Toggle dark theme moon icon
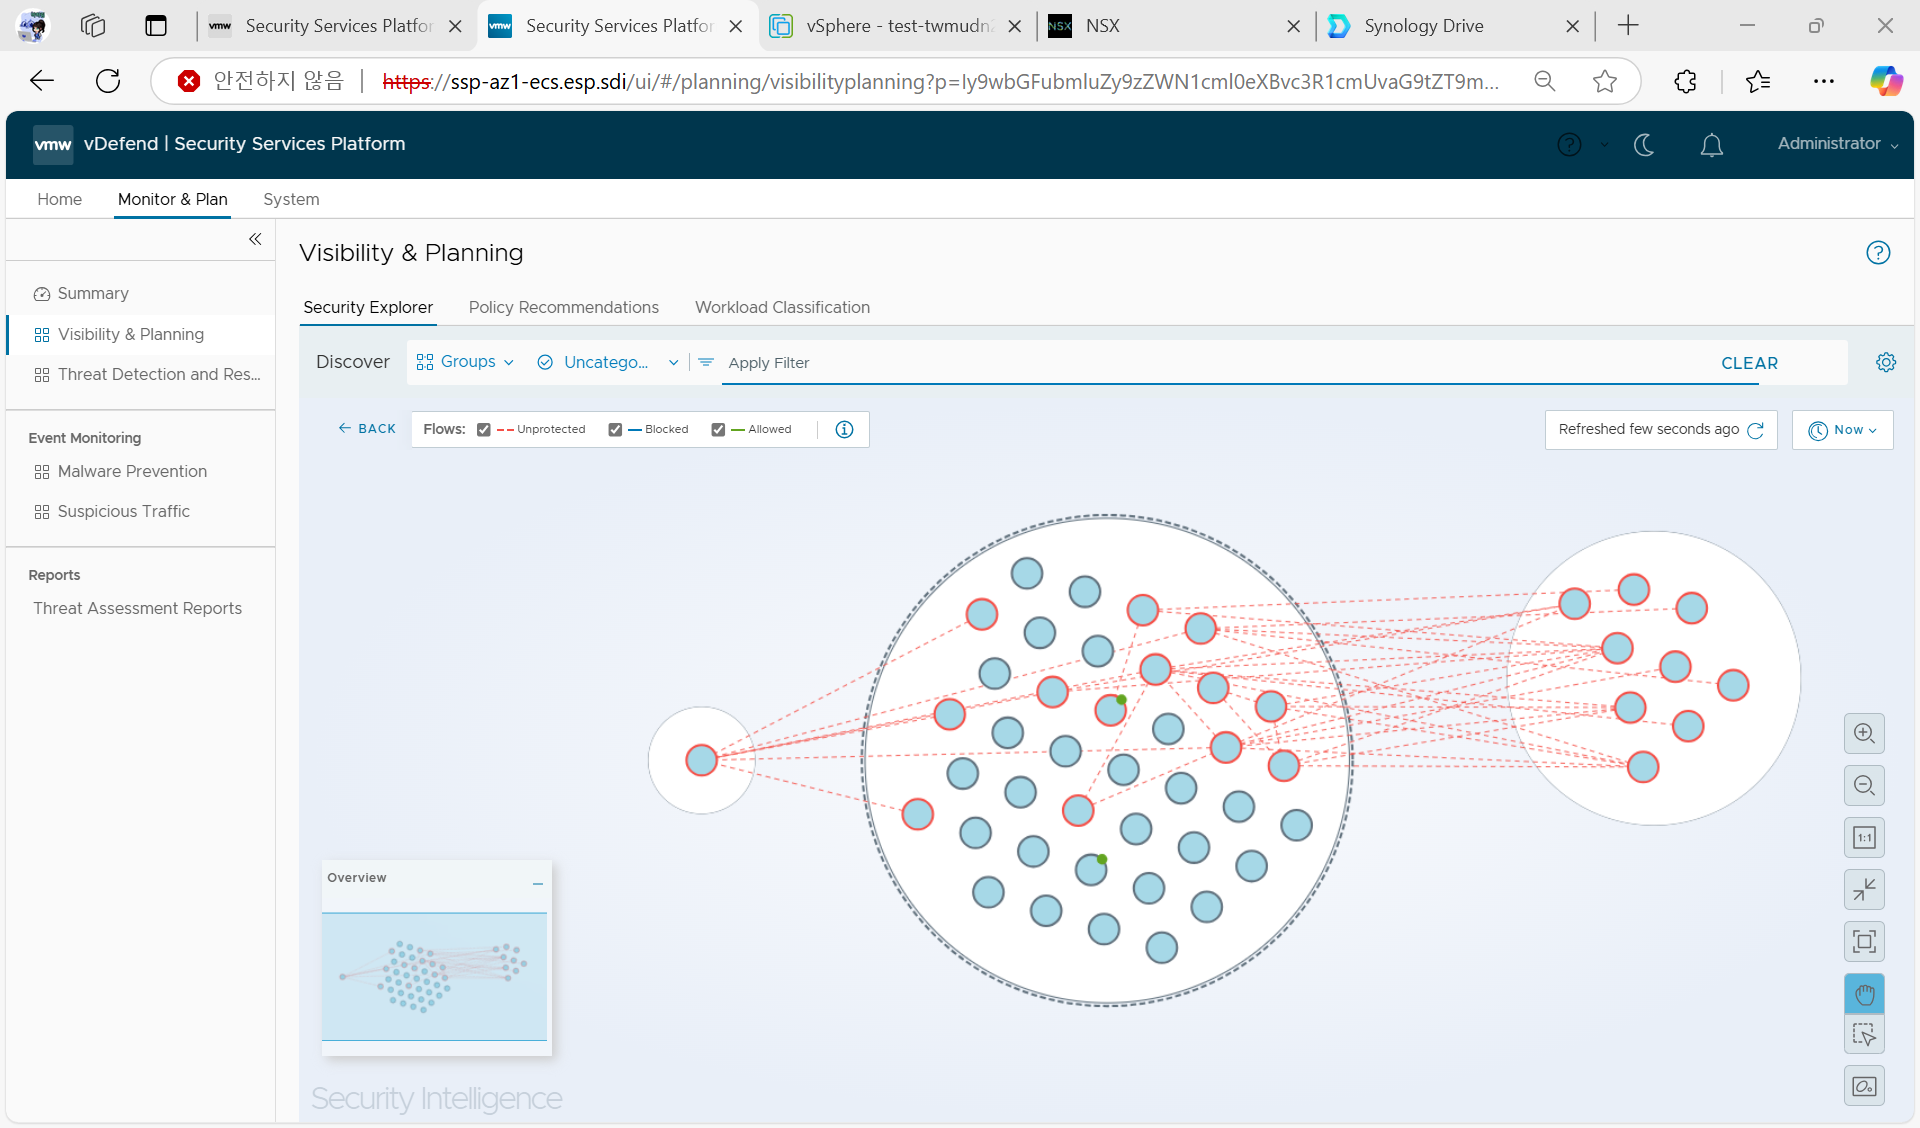Image resolution: width=1920 pixels, height=1128 pixels. coord(1643,145)
